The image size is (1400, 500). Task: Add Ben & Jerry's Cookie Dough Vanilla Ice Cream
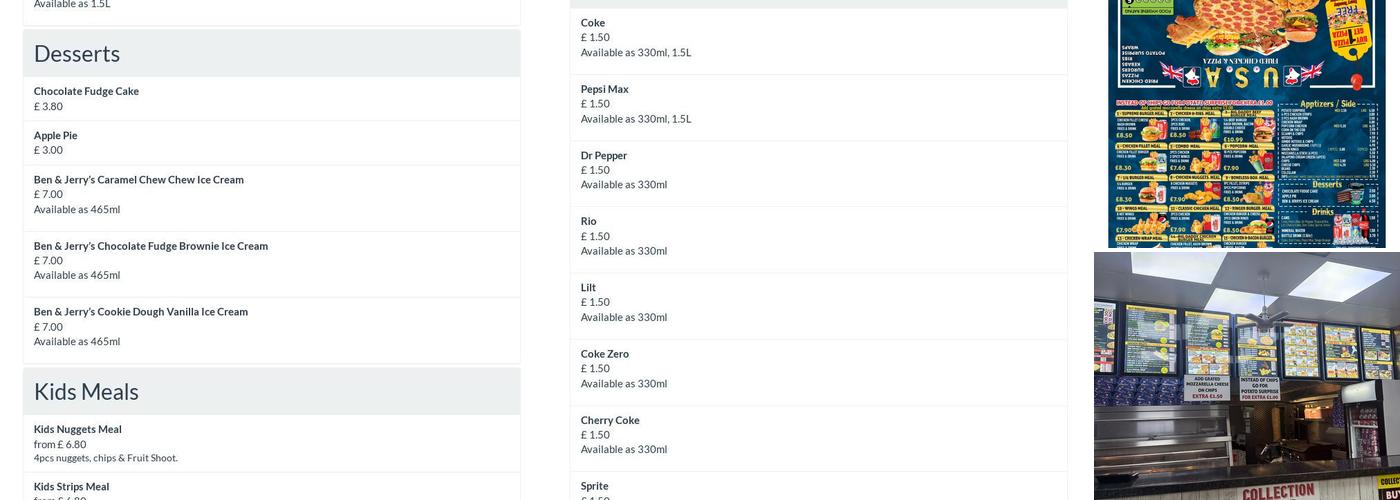[141, 312]
